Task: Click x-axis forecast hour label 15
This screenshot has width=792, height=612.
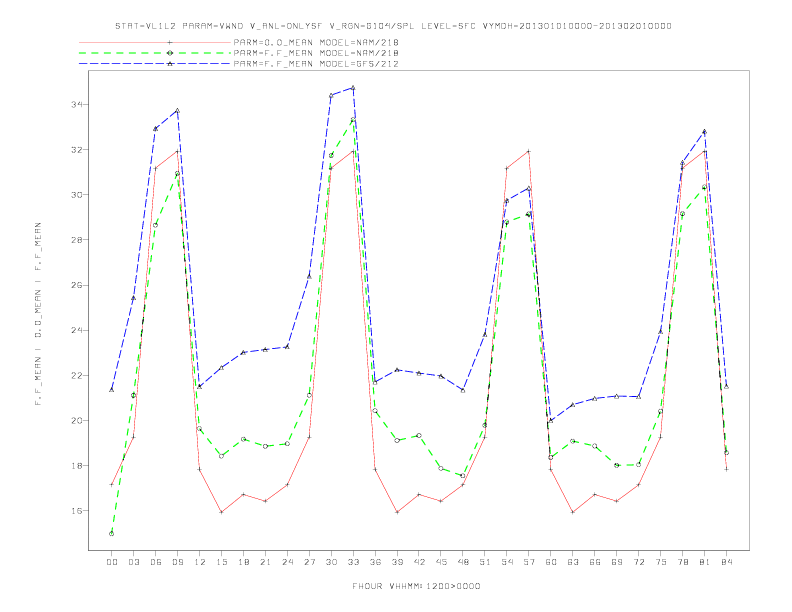Action: [221, 562]
